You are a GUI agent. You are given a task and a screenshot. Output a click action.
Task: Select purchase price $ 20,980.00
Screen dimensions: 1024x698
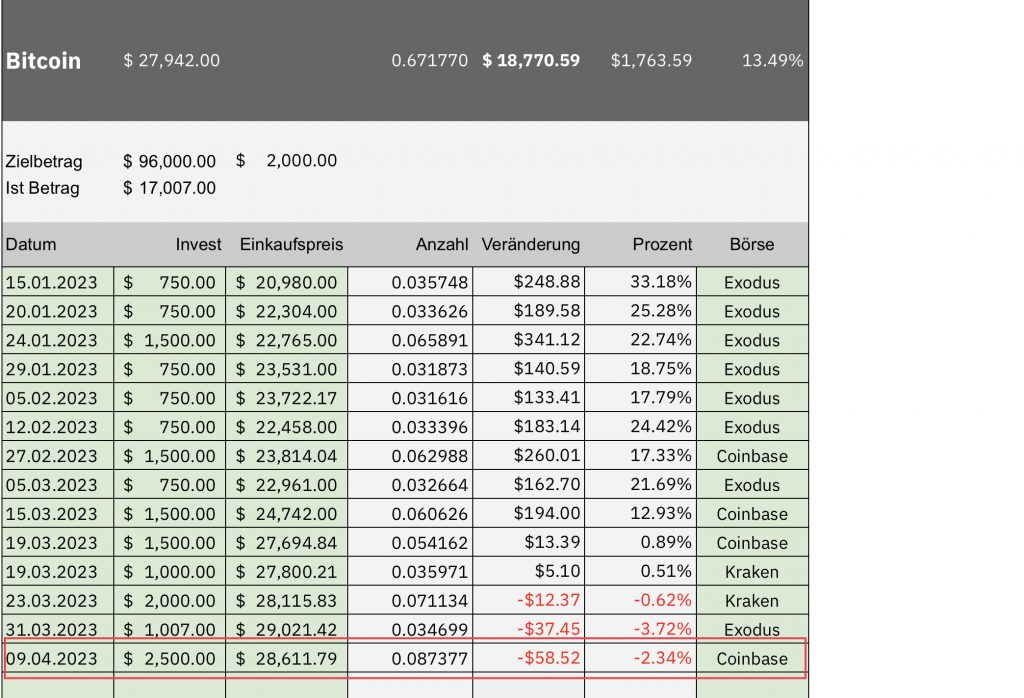(x=286, y=282)
